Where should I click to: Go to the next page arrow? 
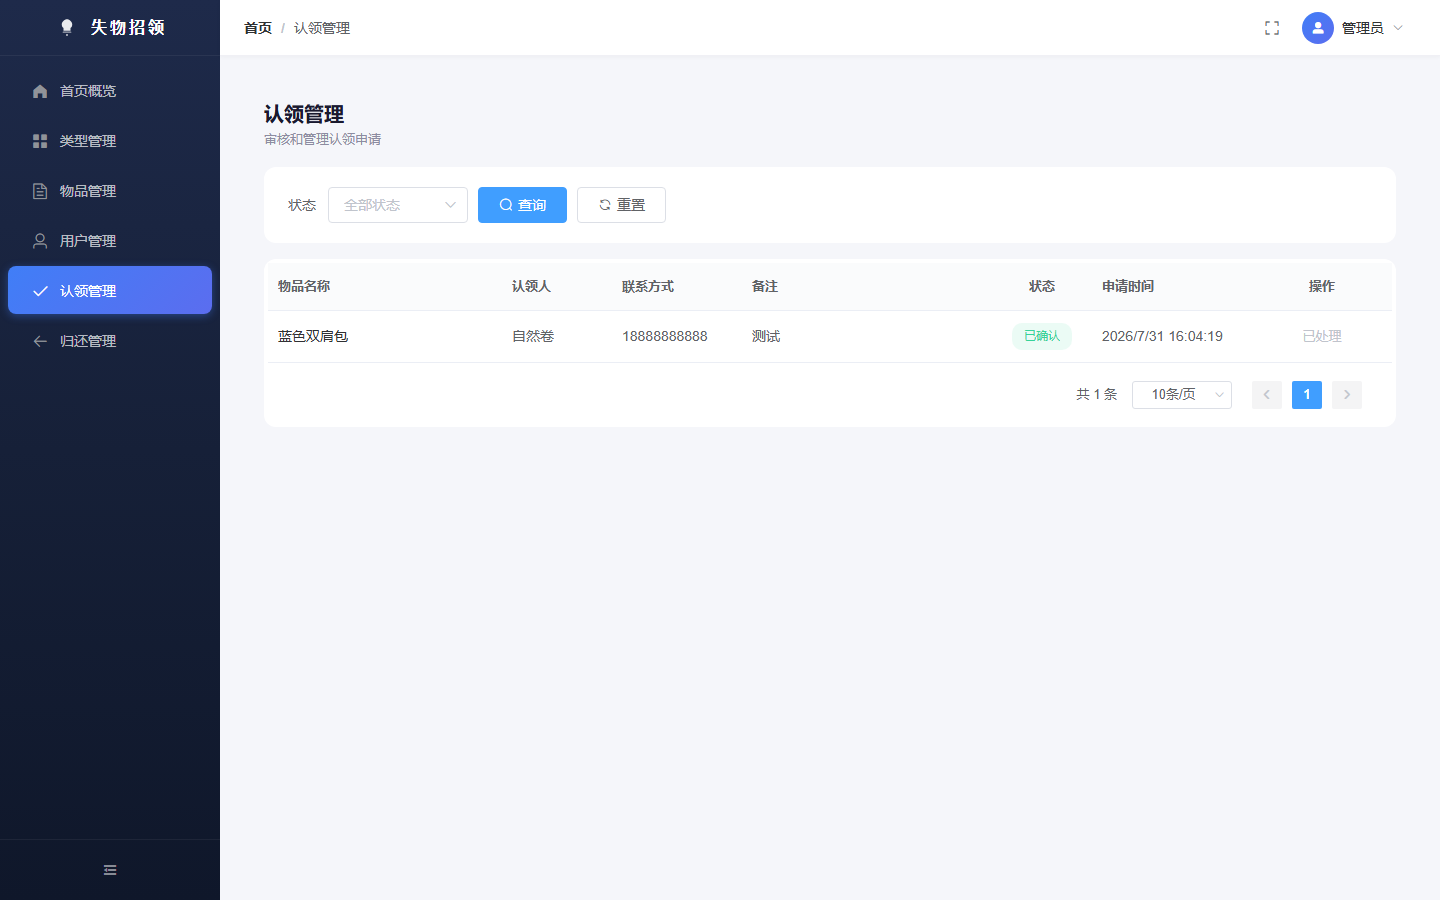click(x=1347, y=395)
